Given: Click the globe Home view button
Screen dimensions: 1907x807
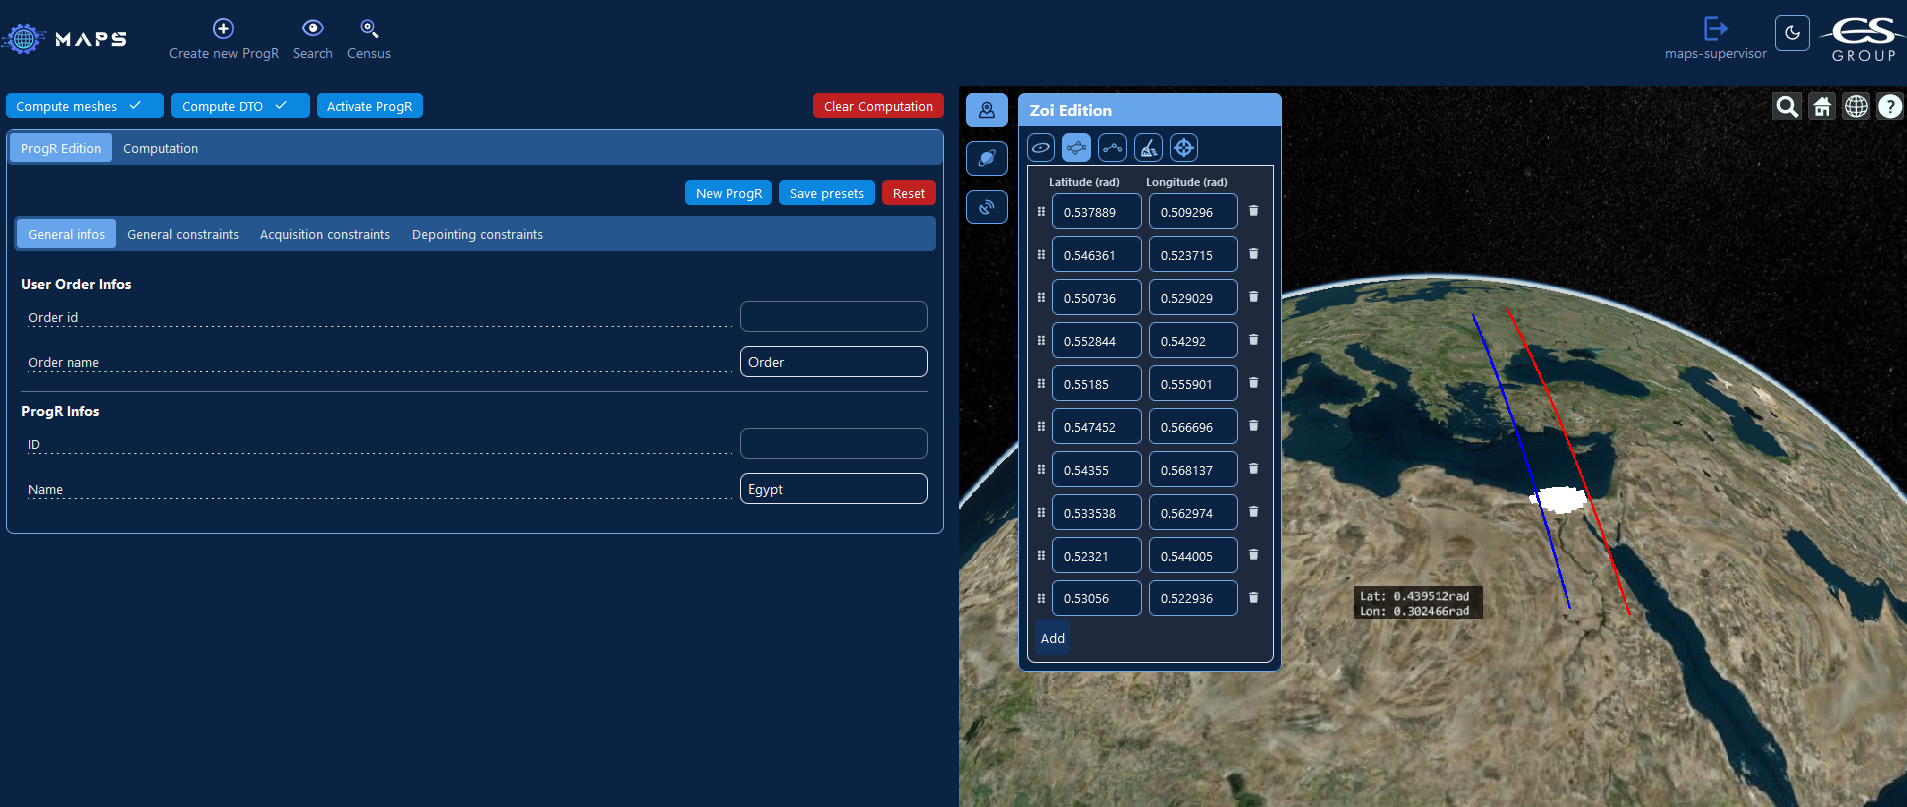Looking at the screenshot, I should pyautogui.click(x=1822, y=106).
